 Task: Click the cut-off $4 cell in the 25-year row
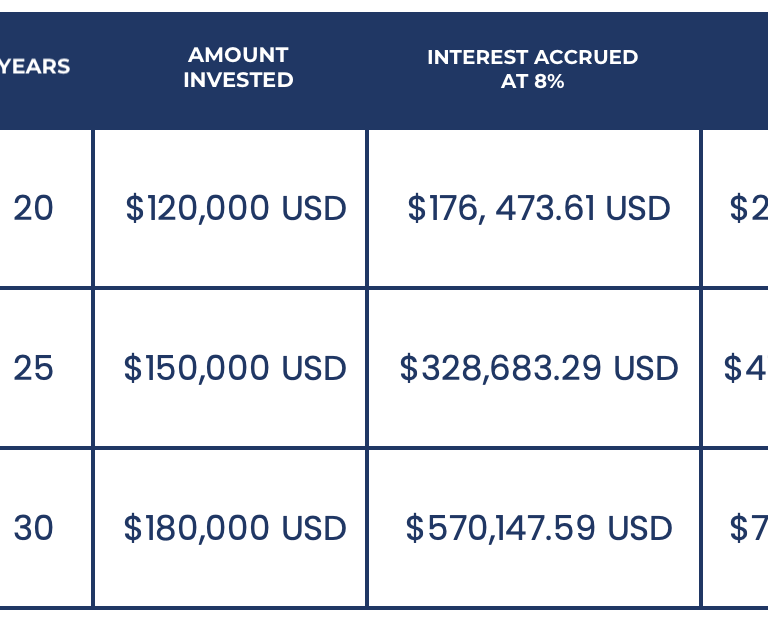click(744, 368)
